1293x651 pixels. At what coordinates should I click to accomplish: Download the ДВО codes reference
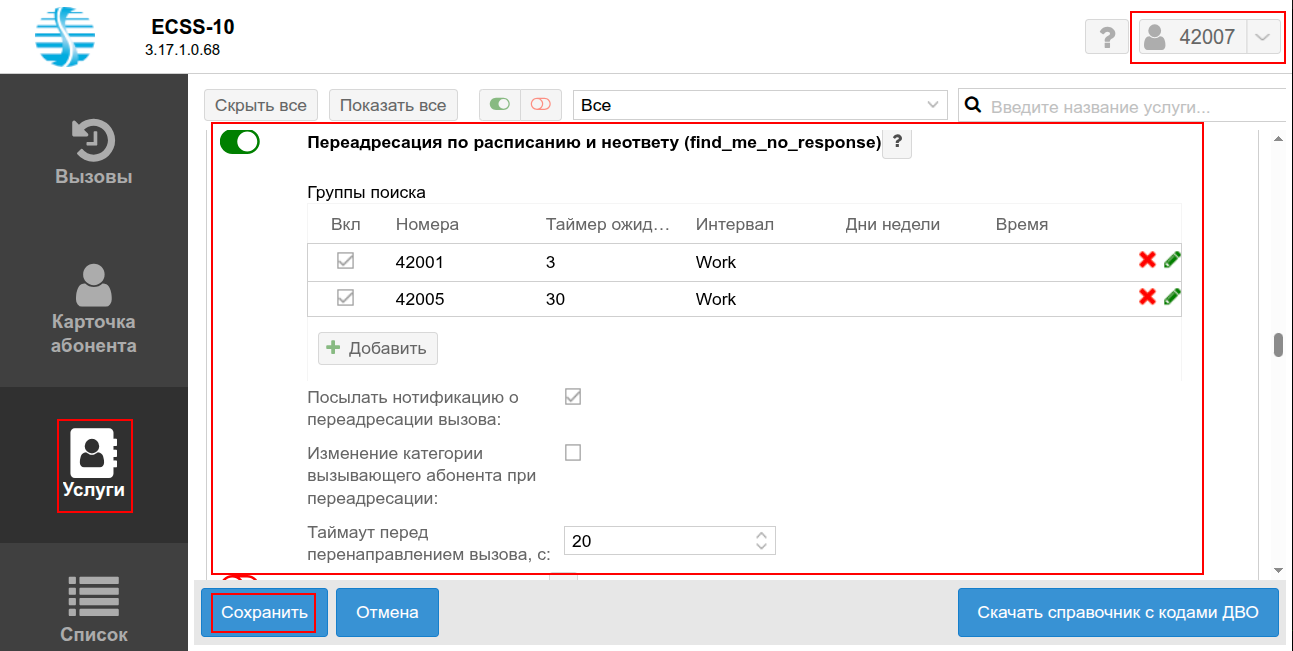tap(1118, 612)
